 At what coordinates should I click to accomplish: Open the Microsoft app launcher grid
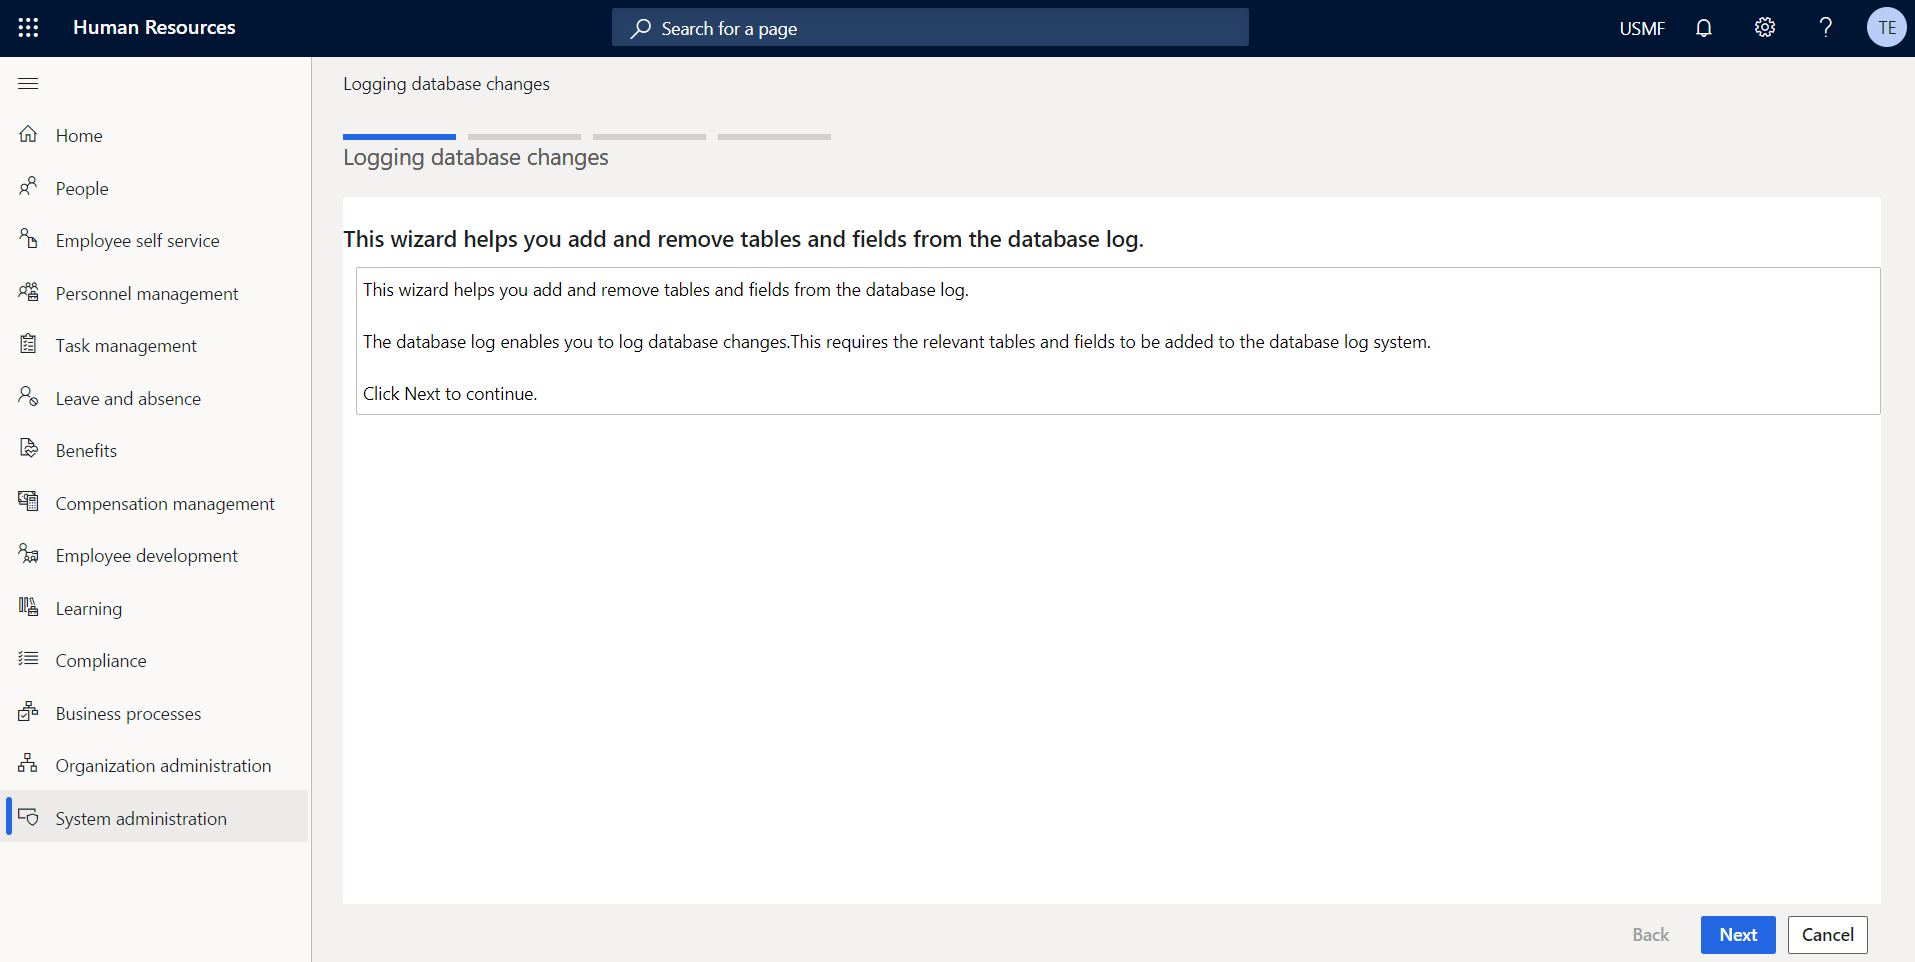(28, 27)
